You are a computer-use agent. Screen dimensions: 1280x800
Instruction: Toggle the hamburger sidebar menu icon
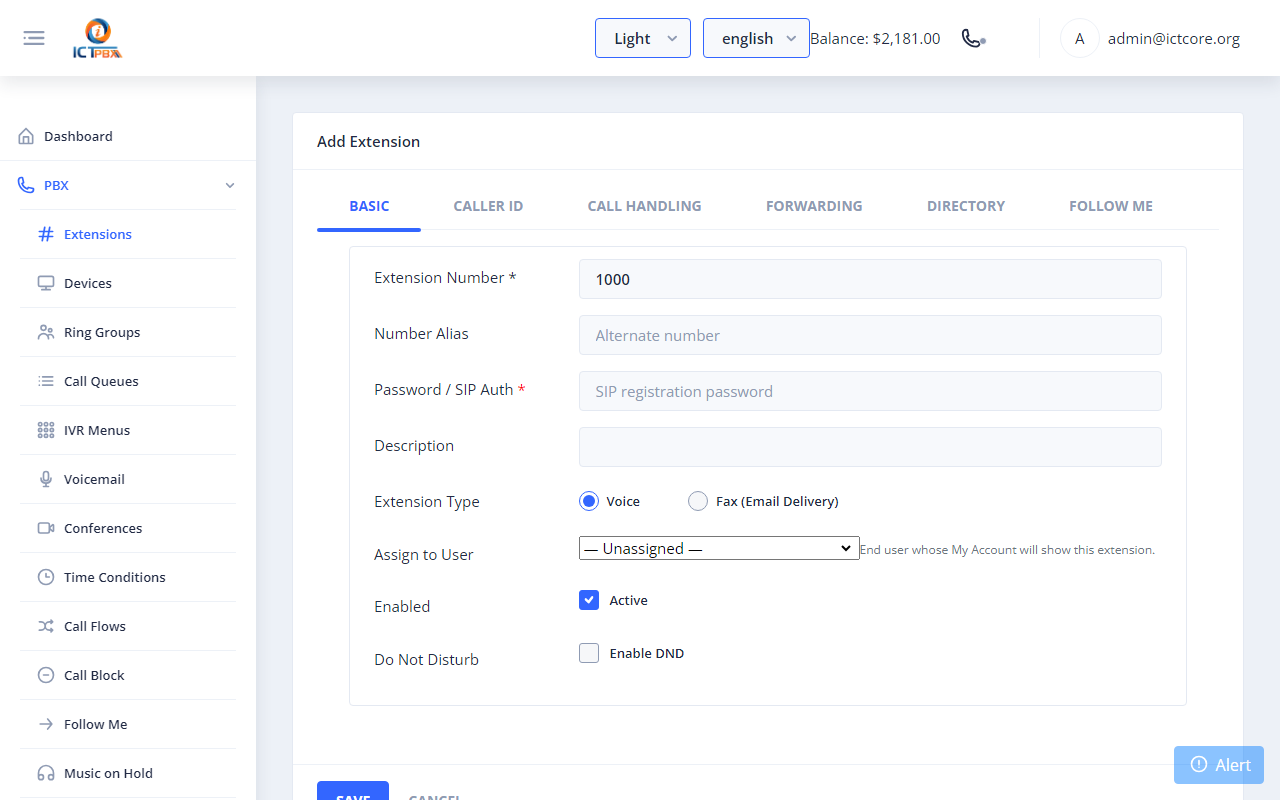point(34,38)
